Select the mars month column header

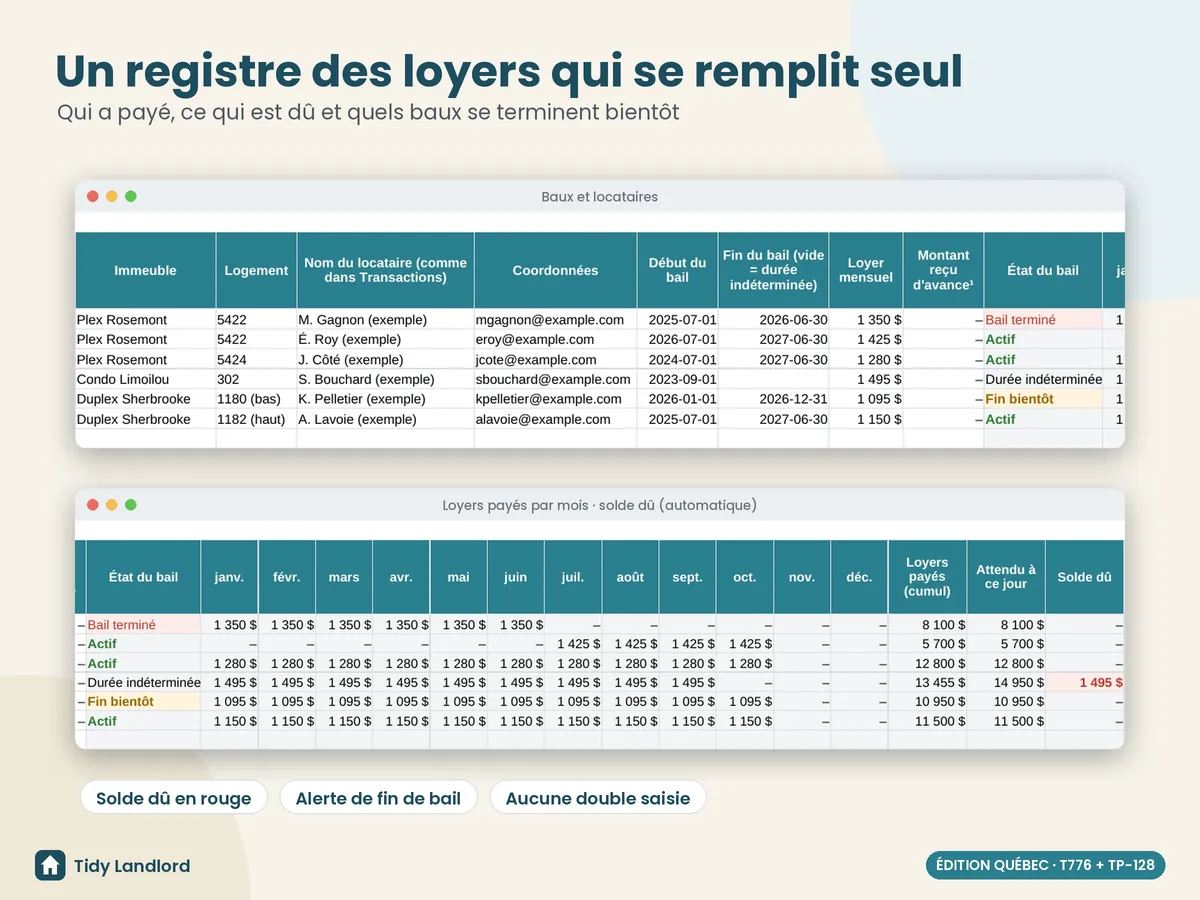344,577
